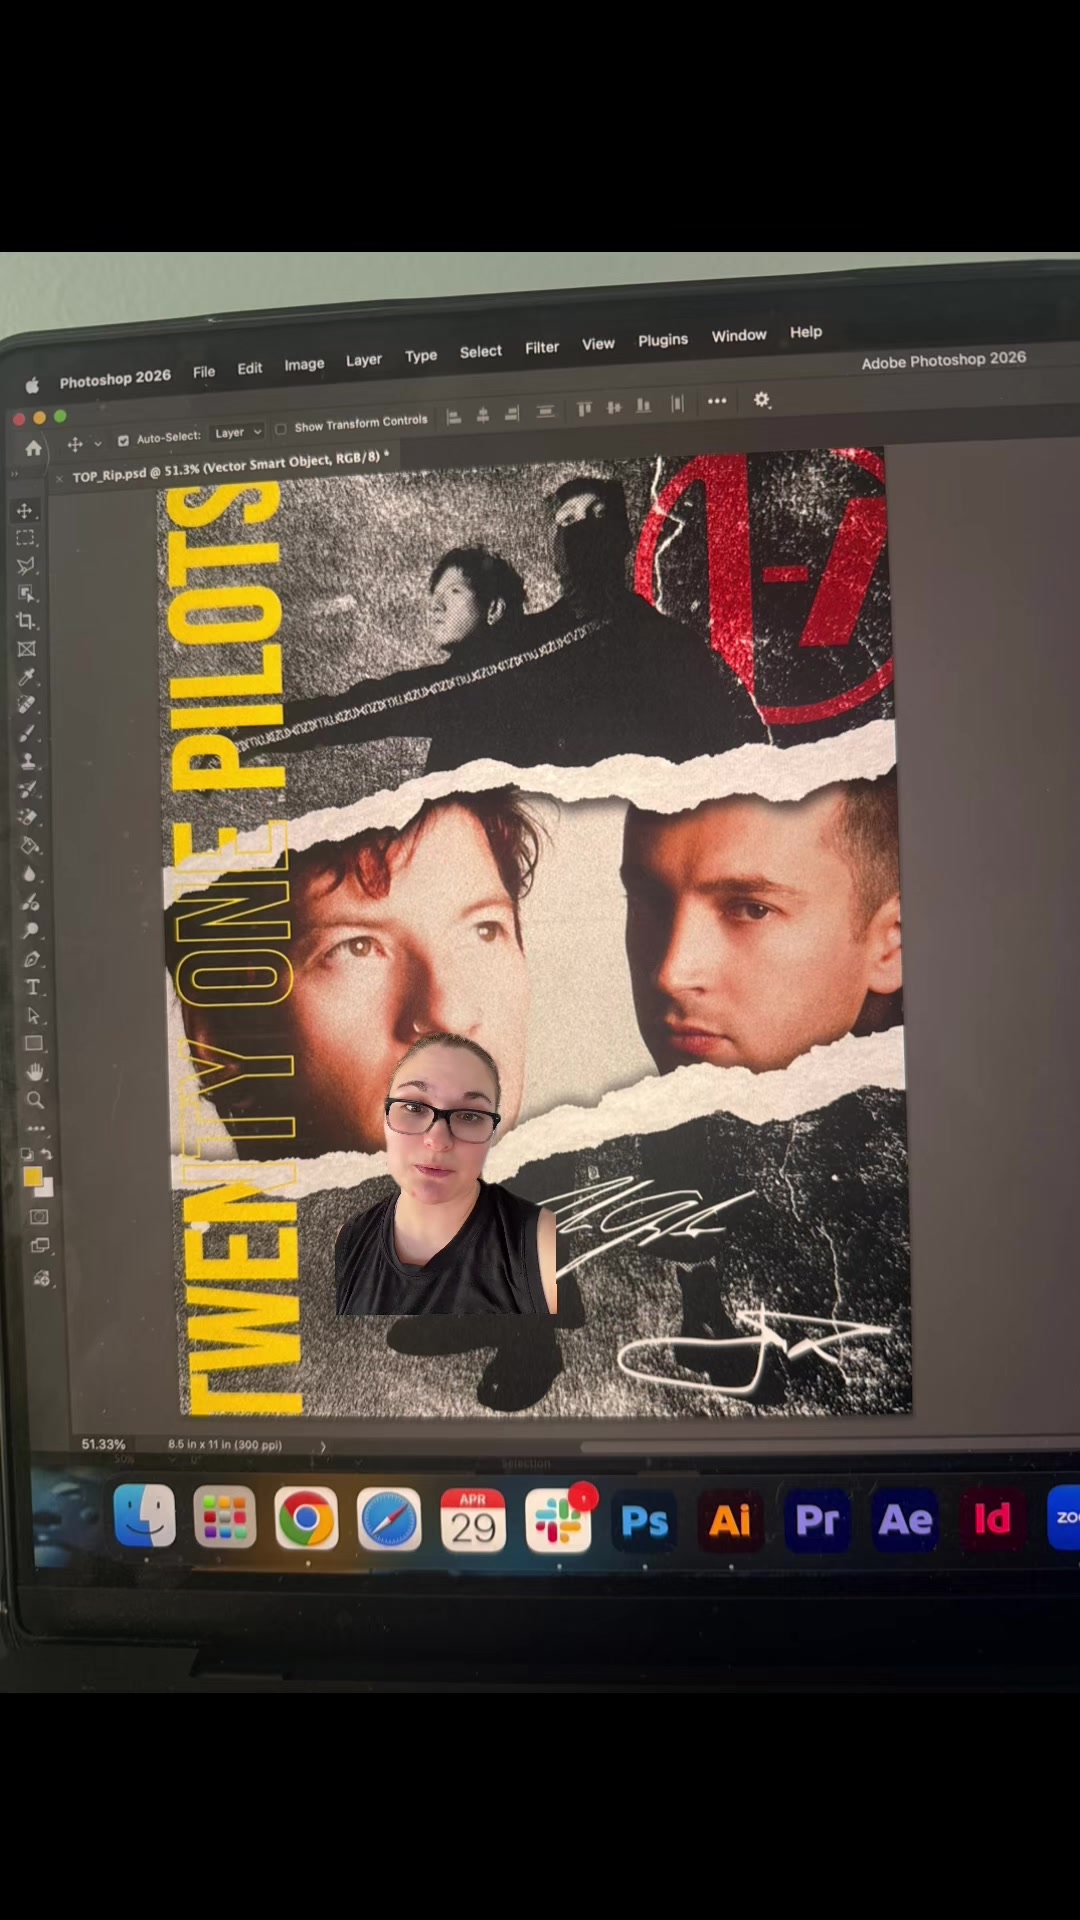Open the Edit Toolbar three-dots button
This screenshot has width=1080, height=1920.
click(x=36, y=1128)
